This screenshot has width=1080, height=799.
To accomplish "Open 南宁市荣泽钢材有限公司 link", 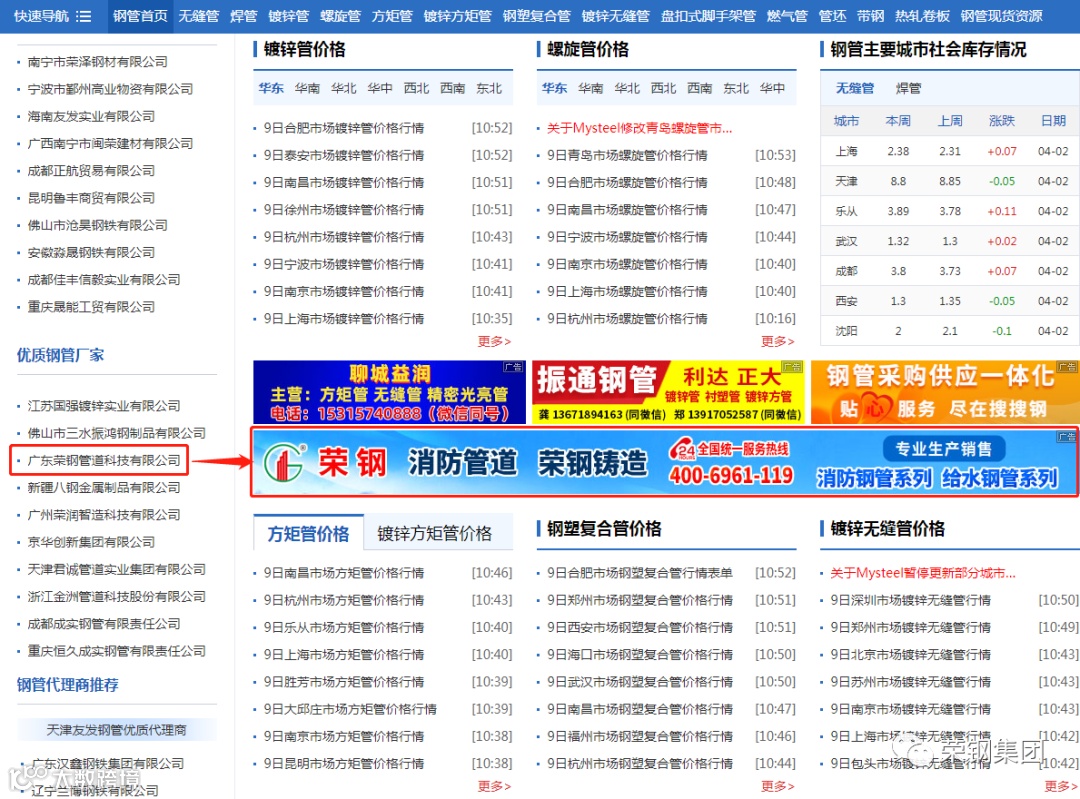I will point(98,61).
